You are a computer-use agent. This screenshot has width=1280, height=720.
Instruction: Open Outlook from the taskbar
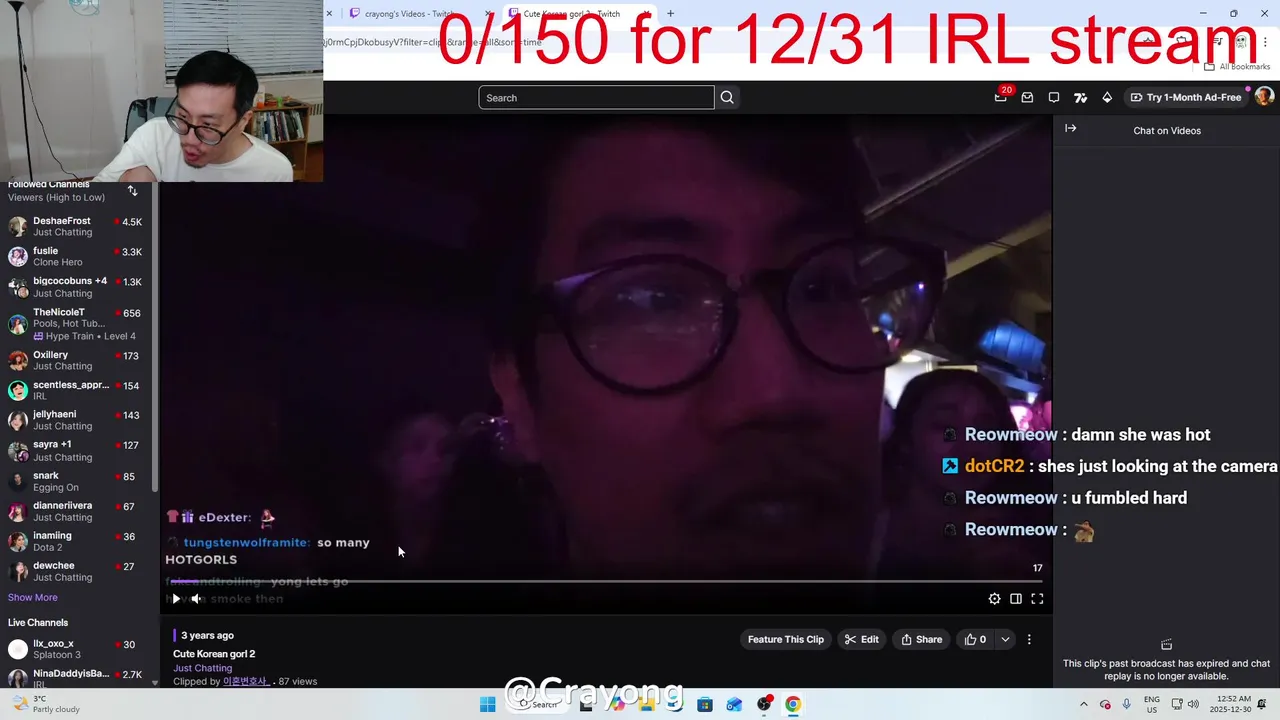[734, 704]
